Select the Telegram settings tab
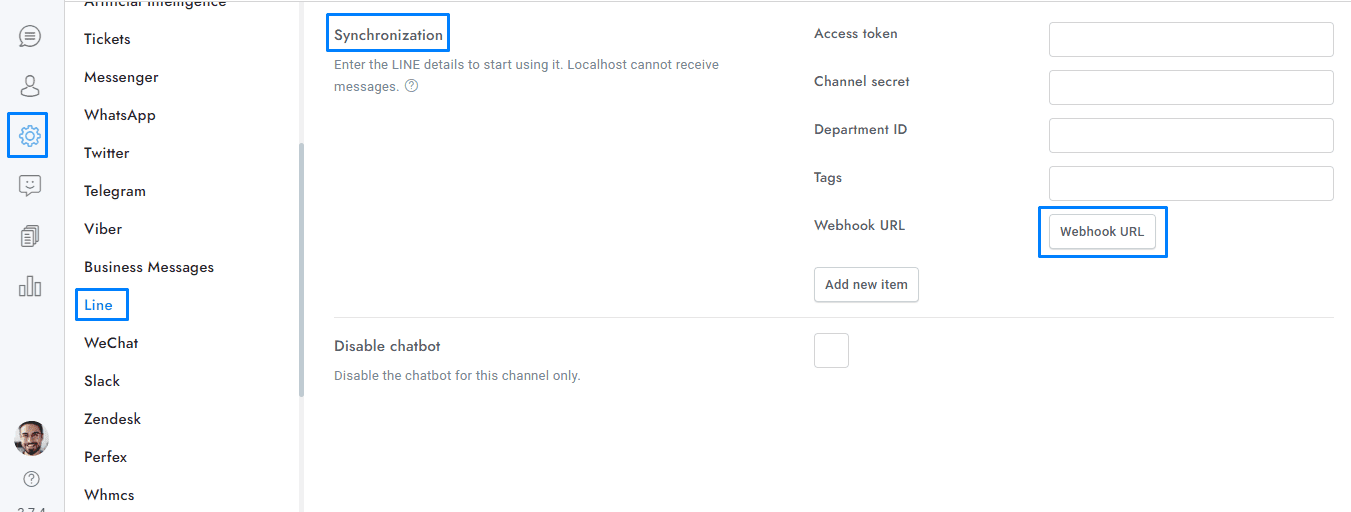1351x512 pixels. coord(115,191)
